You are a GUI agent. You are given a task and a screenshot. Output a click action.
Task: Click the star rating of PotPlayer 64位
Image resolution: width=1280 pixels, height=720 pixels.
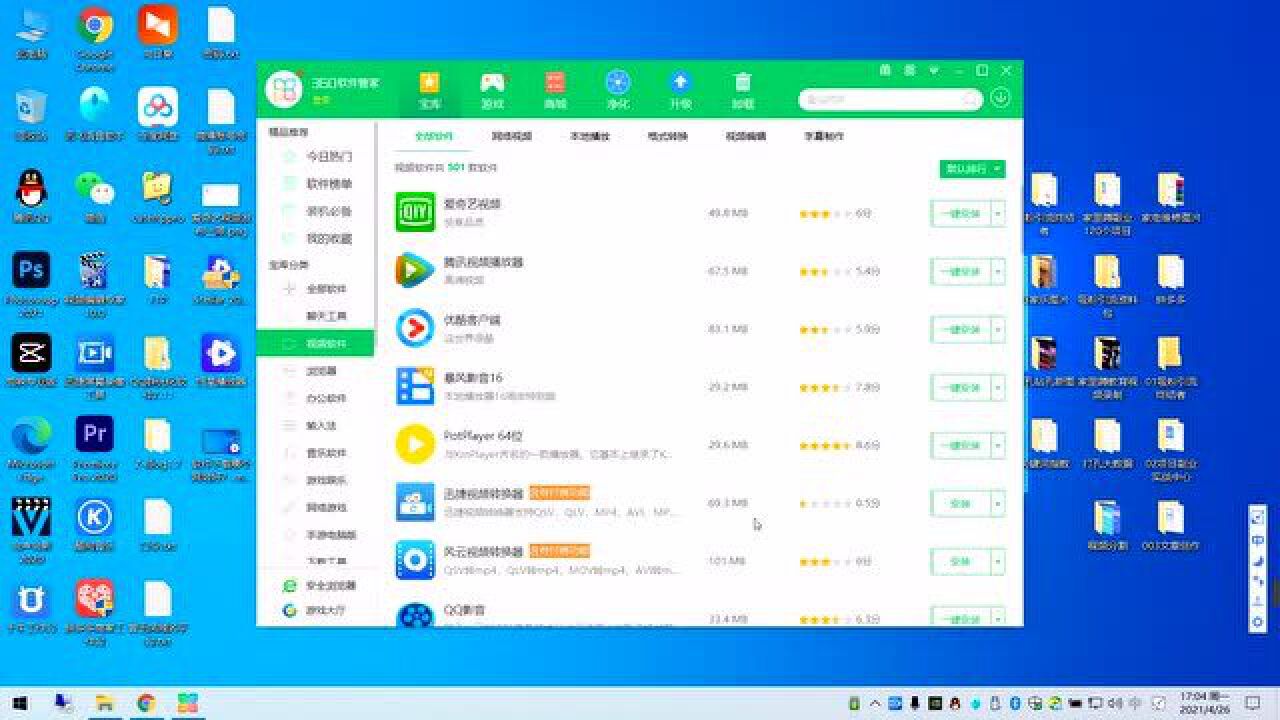(825, 445)
